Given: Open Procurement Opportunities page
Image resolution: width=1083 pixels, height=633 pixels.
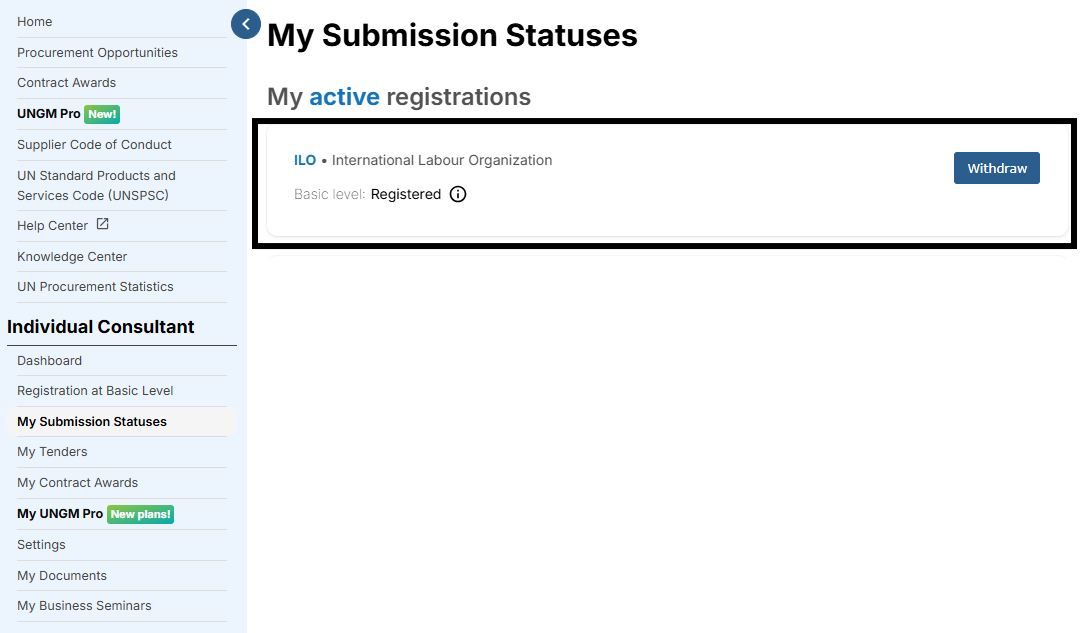Looking at the screenshot, I should click(97, 53).
